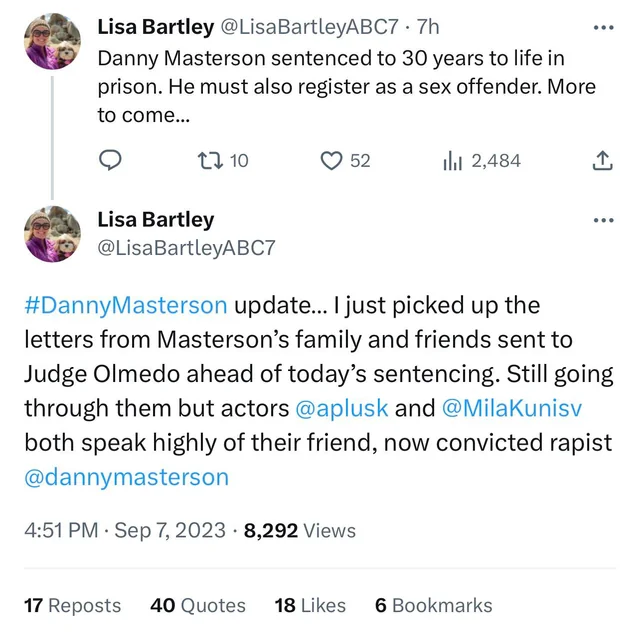Open the main tweet's more options menu
The height and width of the screenshot is (634, 640).
[602, 220]
